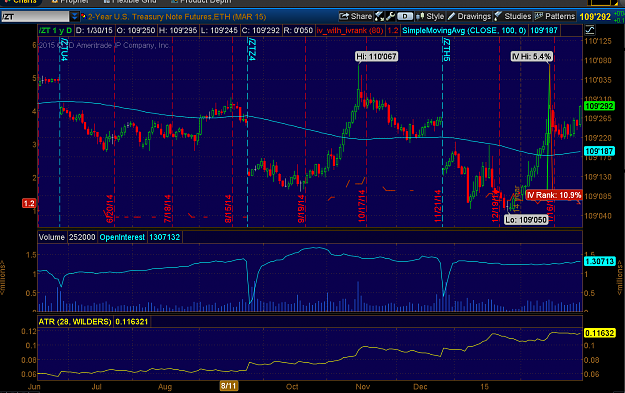The image size is (625, 393).
Task: Expand the symbol selector dropdown arrow
Action: tap(75, 17)
